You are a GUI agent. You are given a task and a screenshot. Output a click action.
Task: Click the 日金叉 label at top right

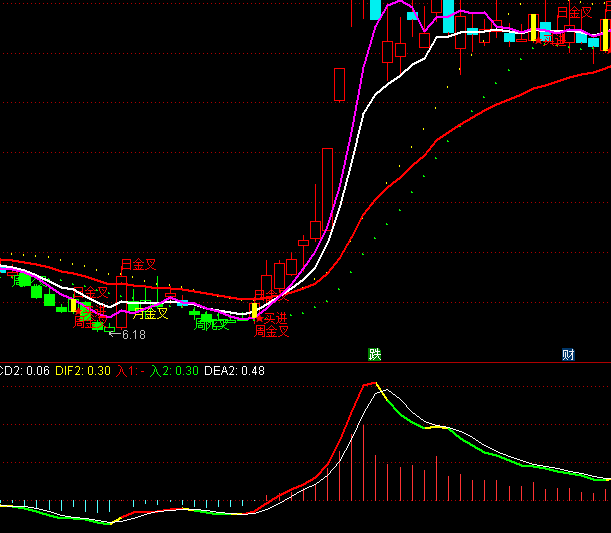click(574, 13)
